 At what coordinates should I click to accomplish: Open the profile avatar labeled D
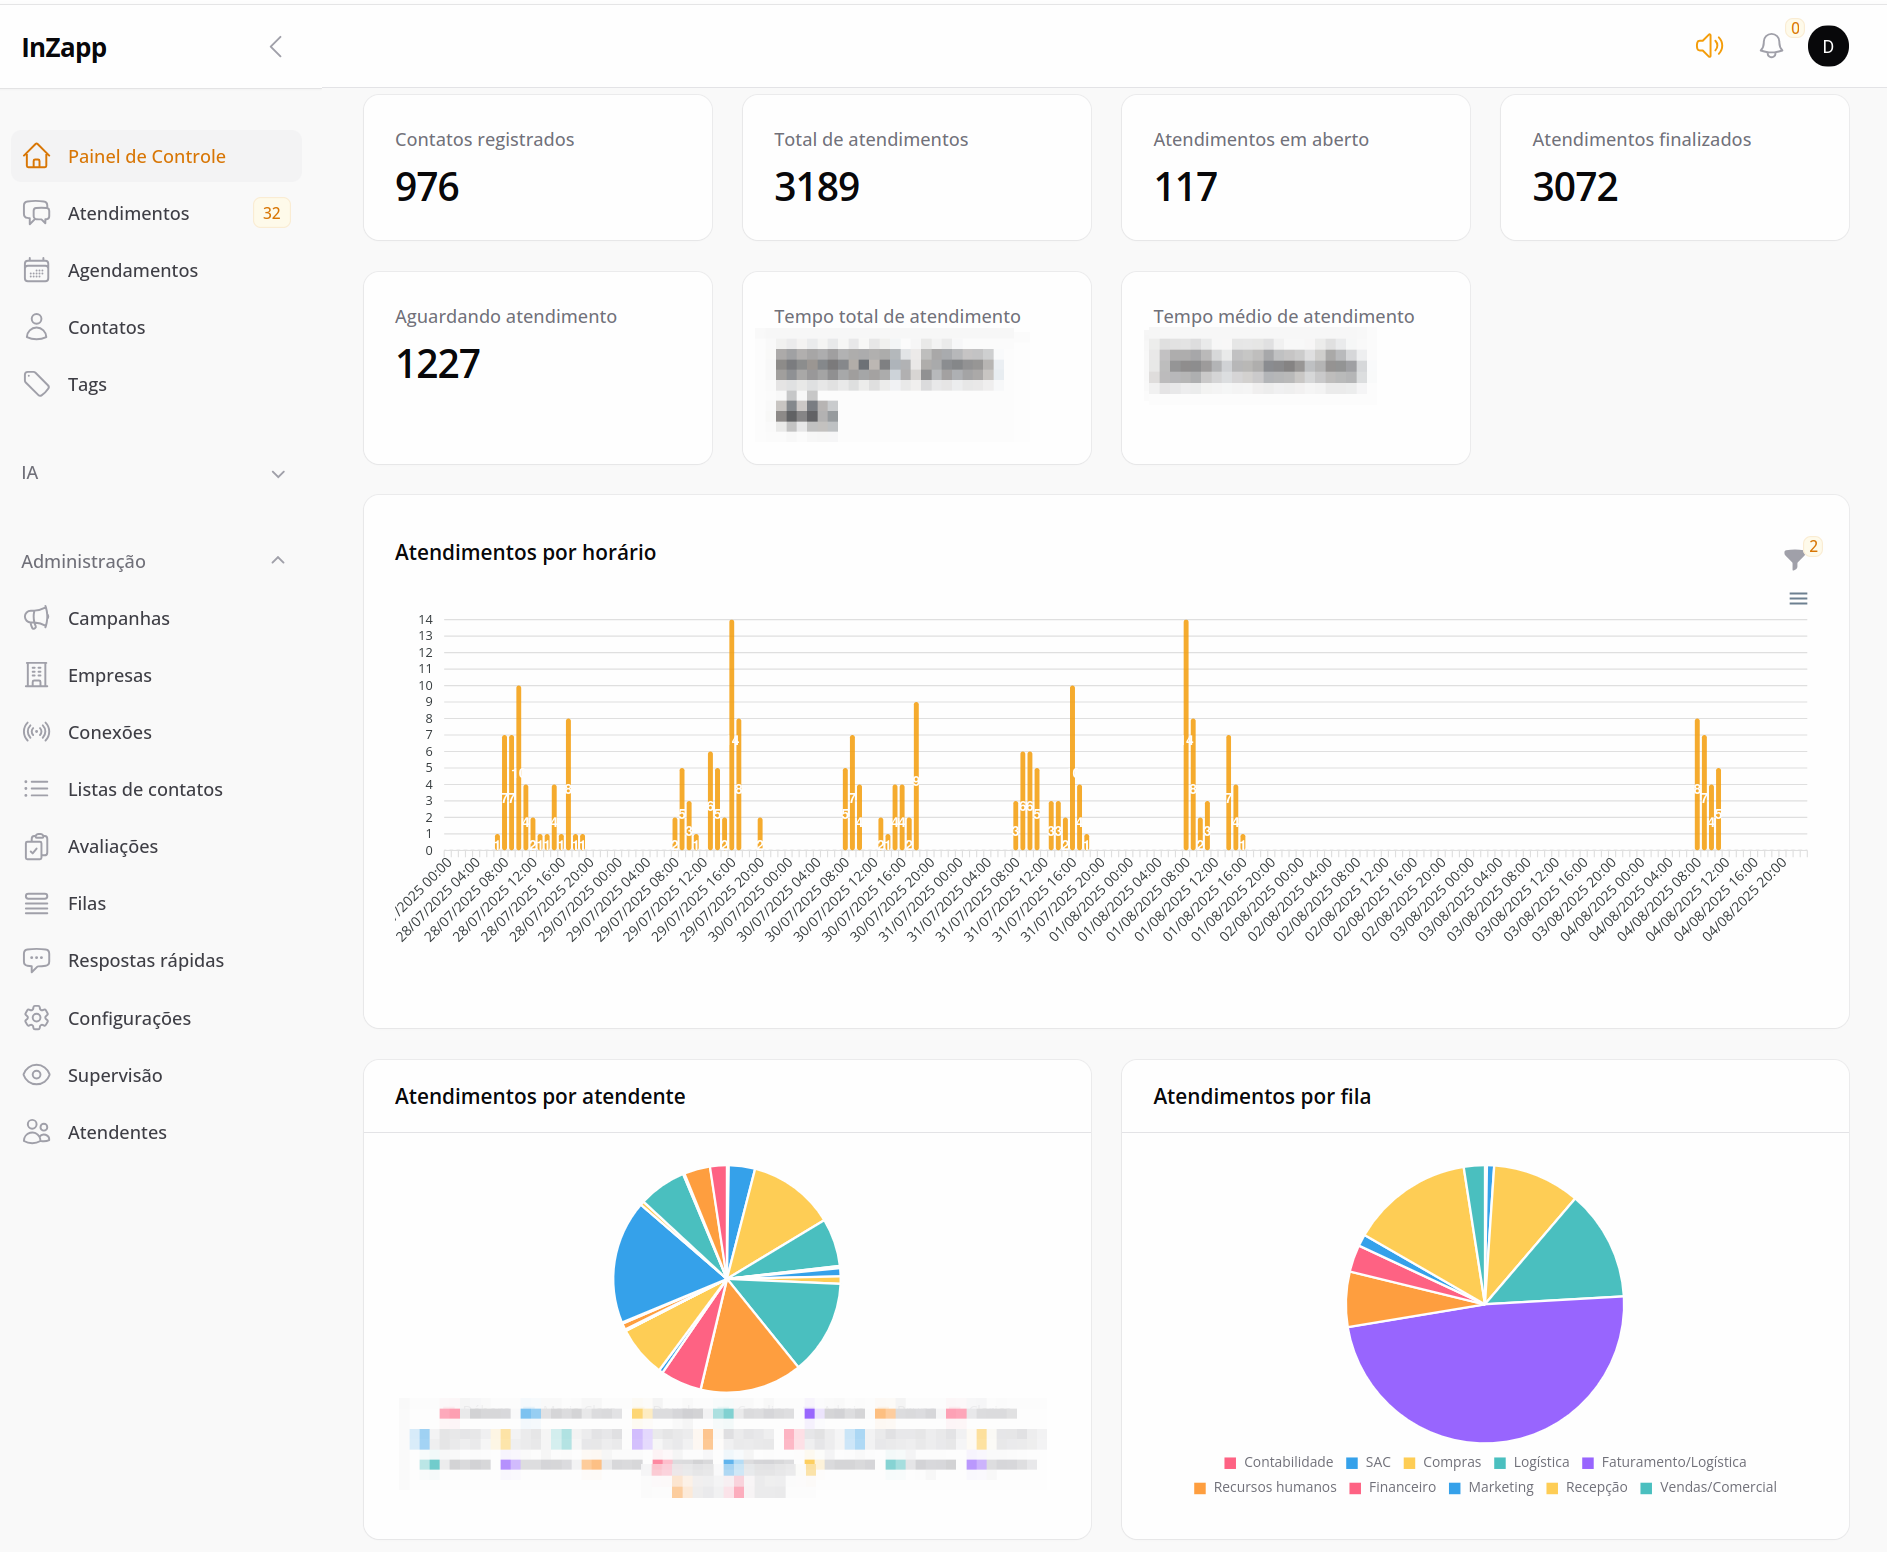1829,46
